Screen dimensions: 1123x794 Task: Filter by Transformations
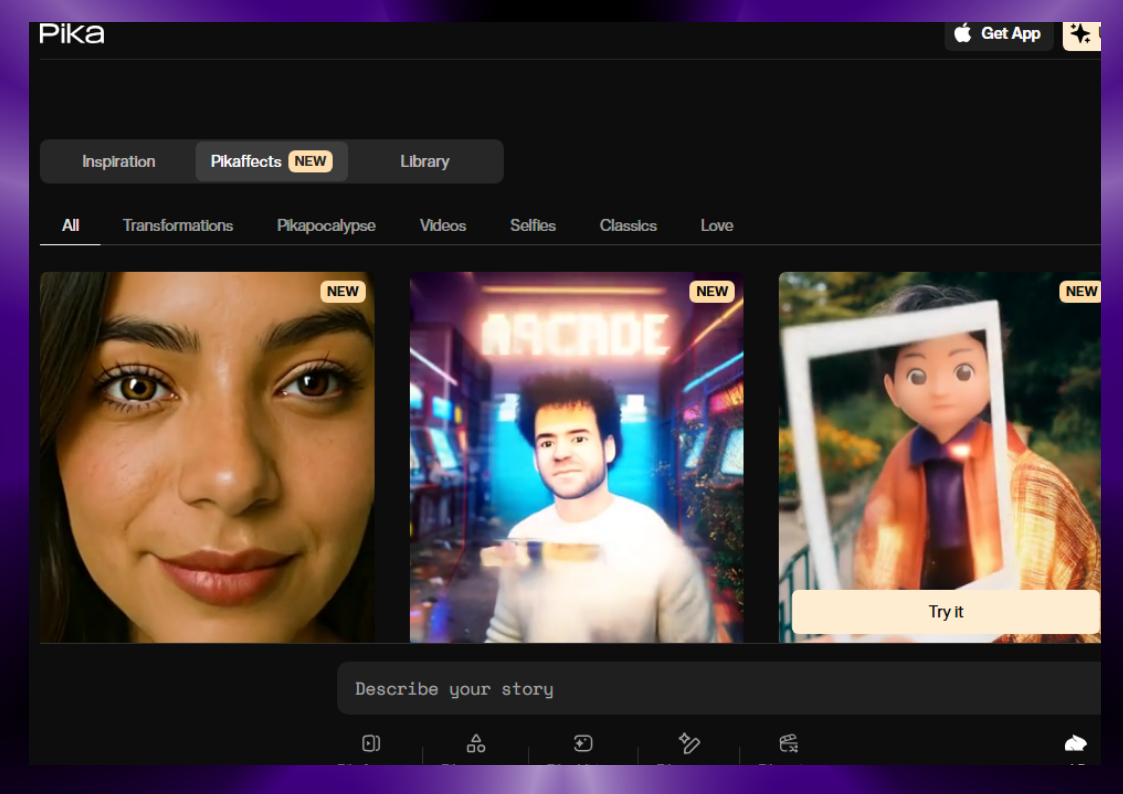point(178,226)
